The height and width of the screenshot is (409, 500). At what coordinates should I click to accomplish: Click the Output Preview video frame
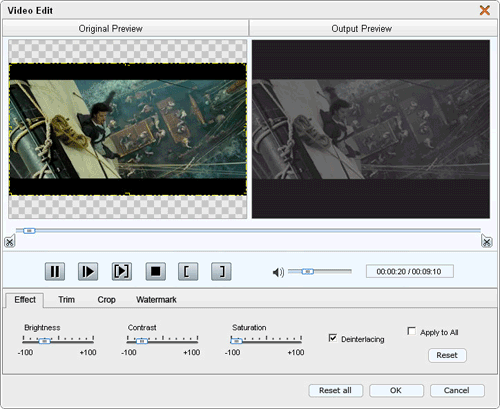pyautogui.click(x=371, y=129)
